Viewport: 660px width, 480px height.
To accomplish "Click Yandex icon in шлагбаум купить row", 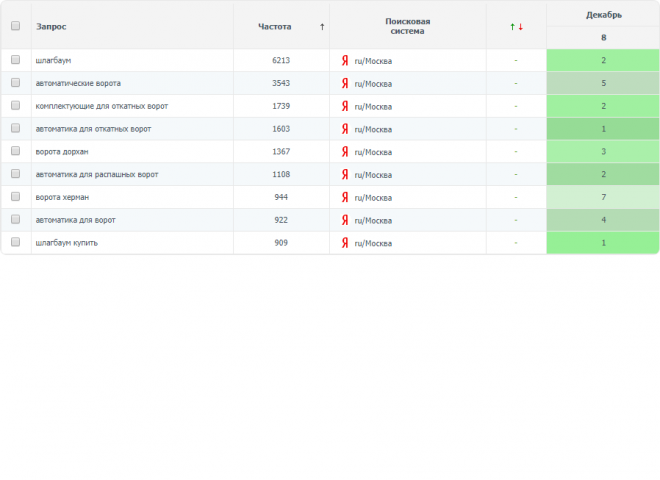I will point(345,243).
